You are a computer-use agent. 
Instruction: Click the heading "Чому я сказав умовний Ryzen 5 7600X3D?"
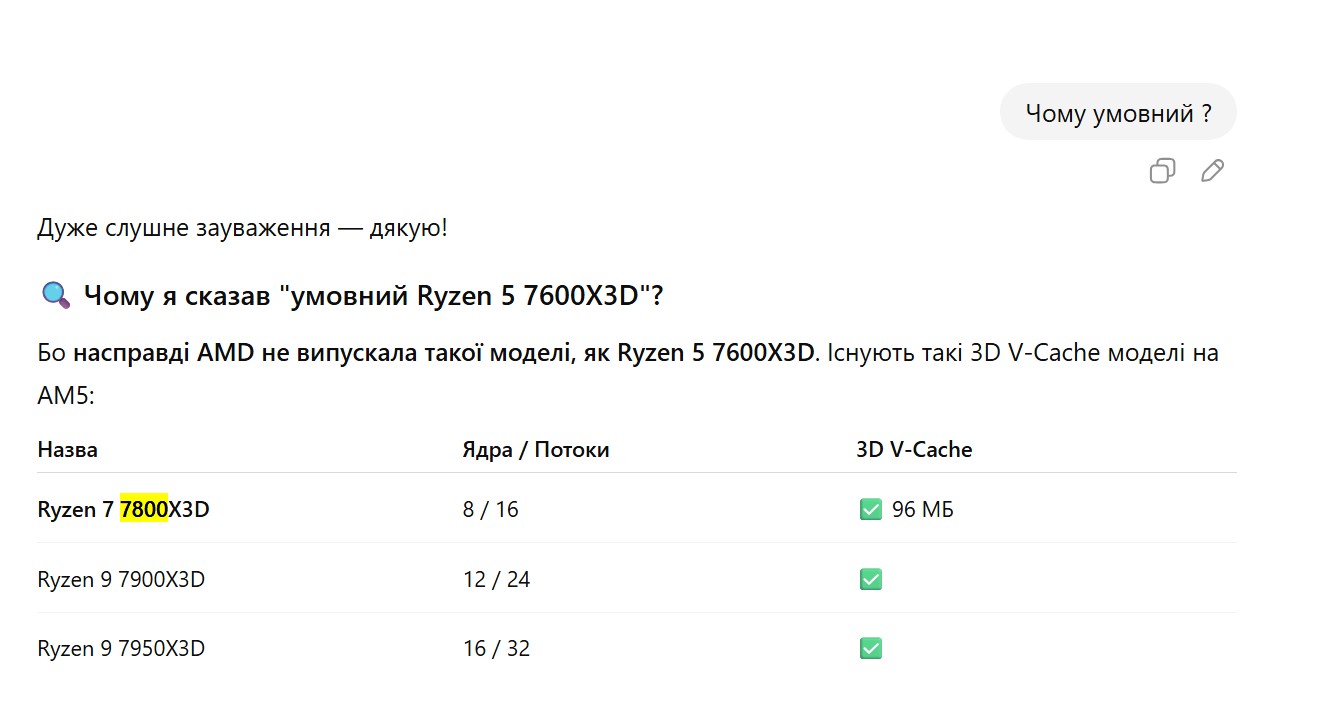[374, 296]
